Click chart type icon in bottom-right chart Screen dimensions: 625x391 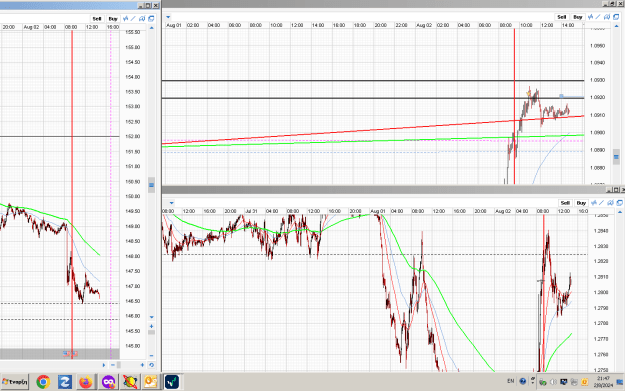pyautogui.click(x=610, y=203)
